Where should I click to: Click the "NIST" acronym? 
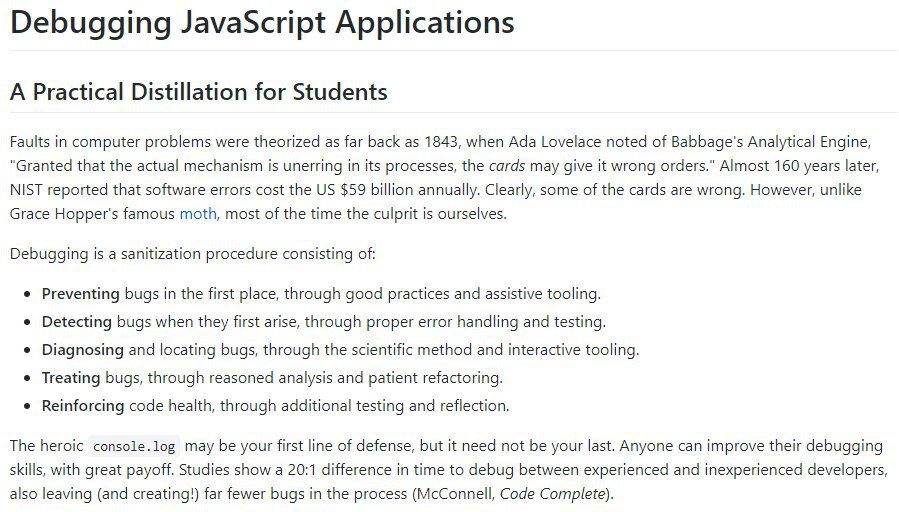click(x=27, y=190)
